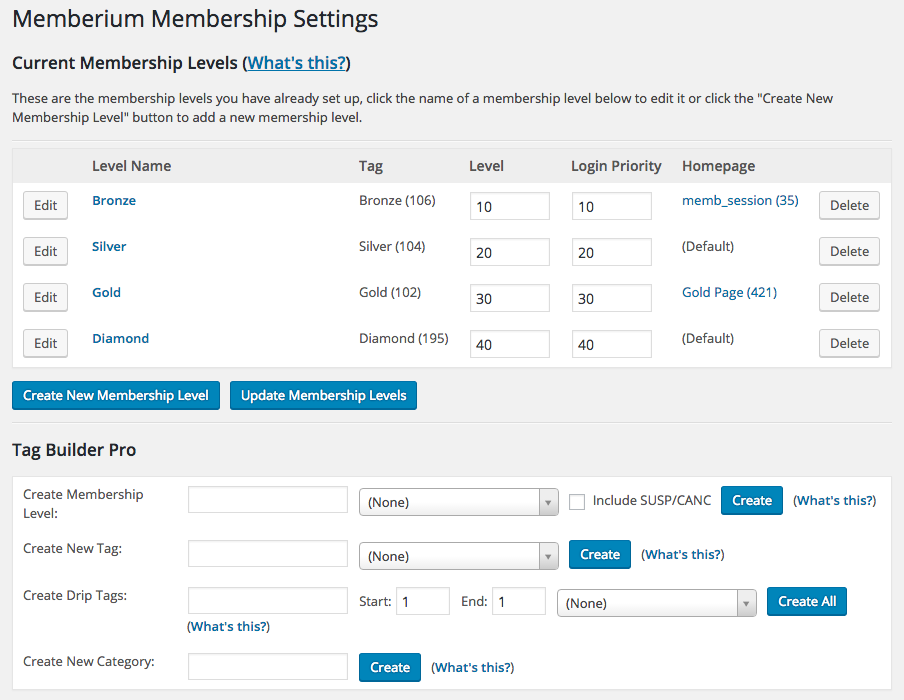Image resolution: width=904 pixels, height=700 pixels.
Task: Click Create button for new category
Action: pos(390,668)
